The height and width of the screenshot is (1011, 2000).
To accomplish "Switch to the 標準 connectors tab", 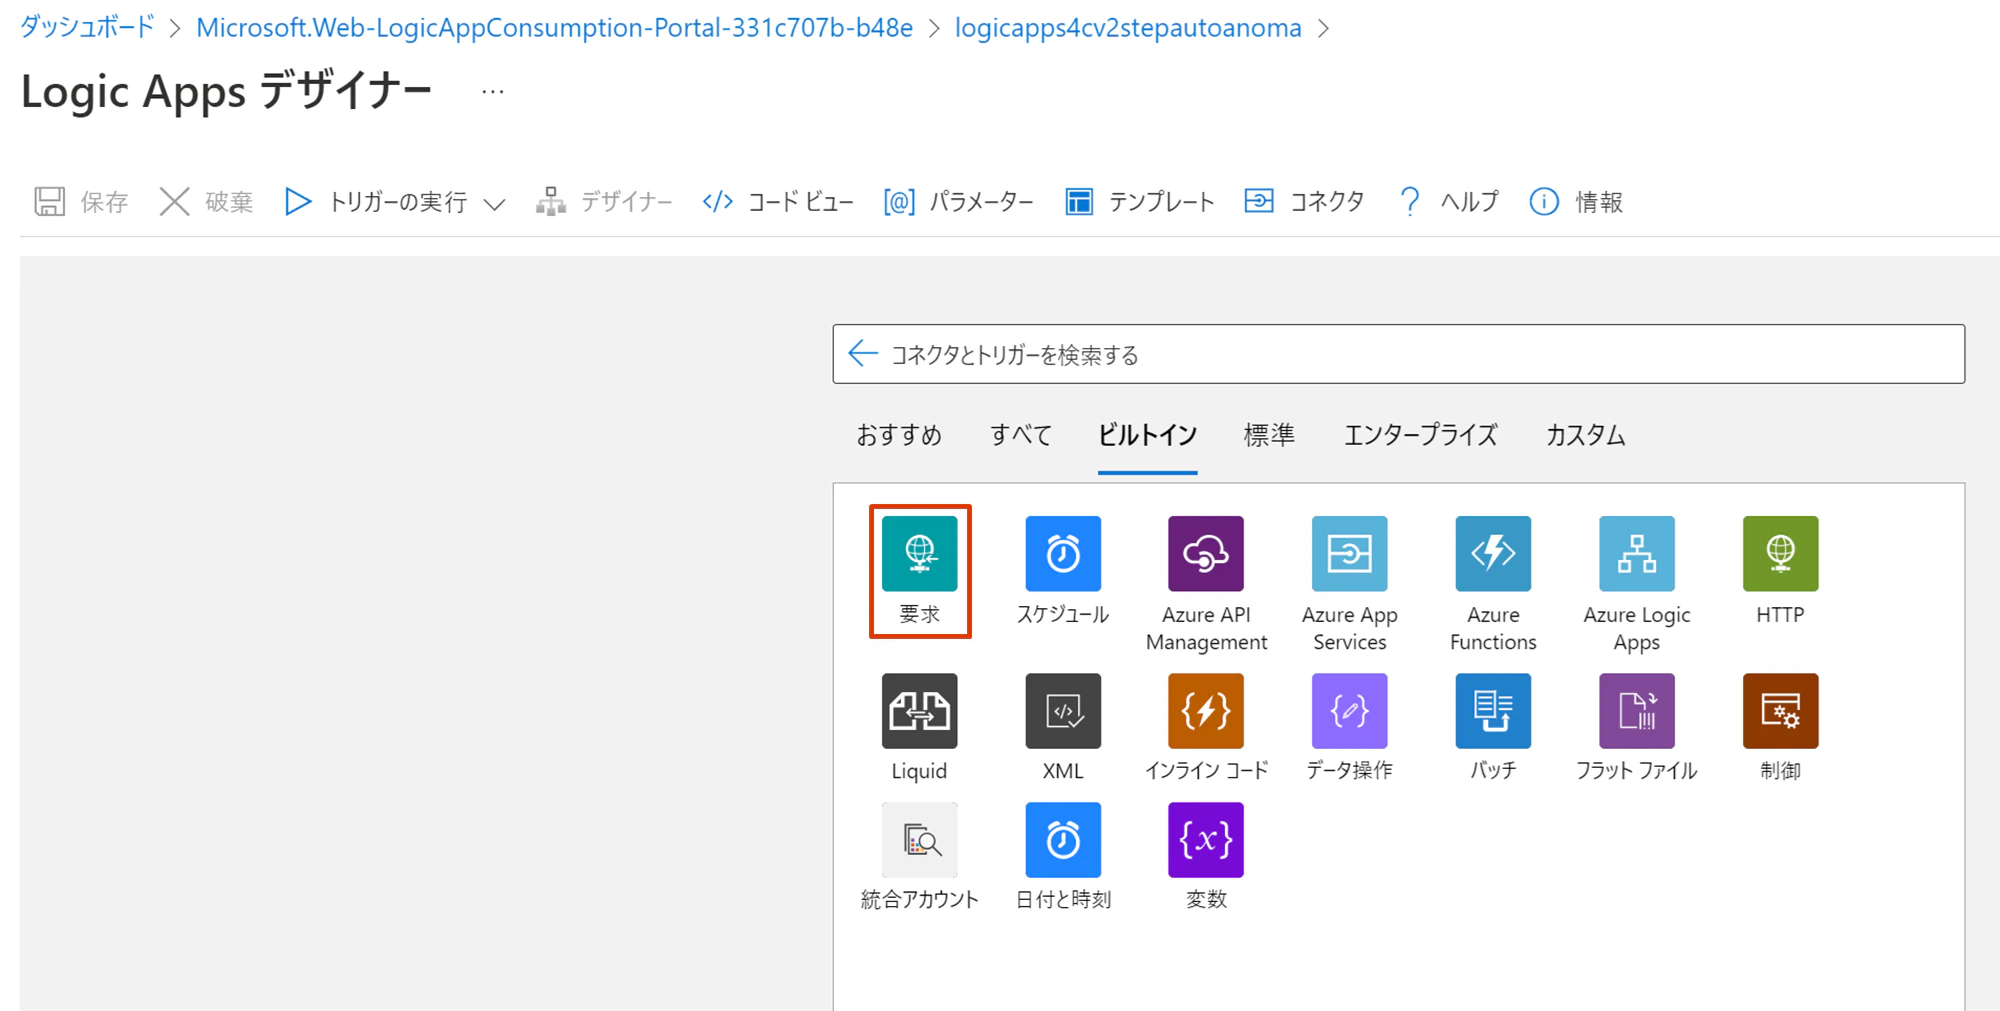I will coord(1268,434).
